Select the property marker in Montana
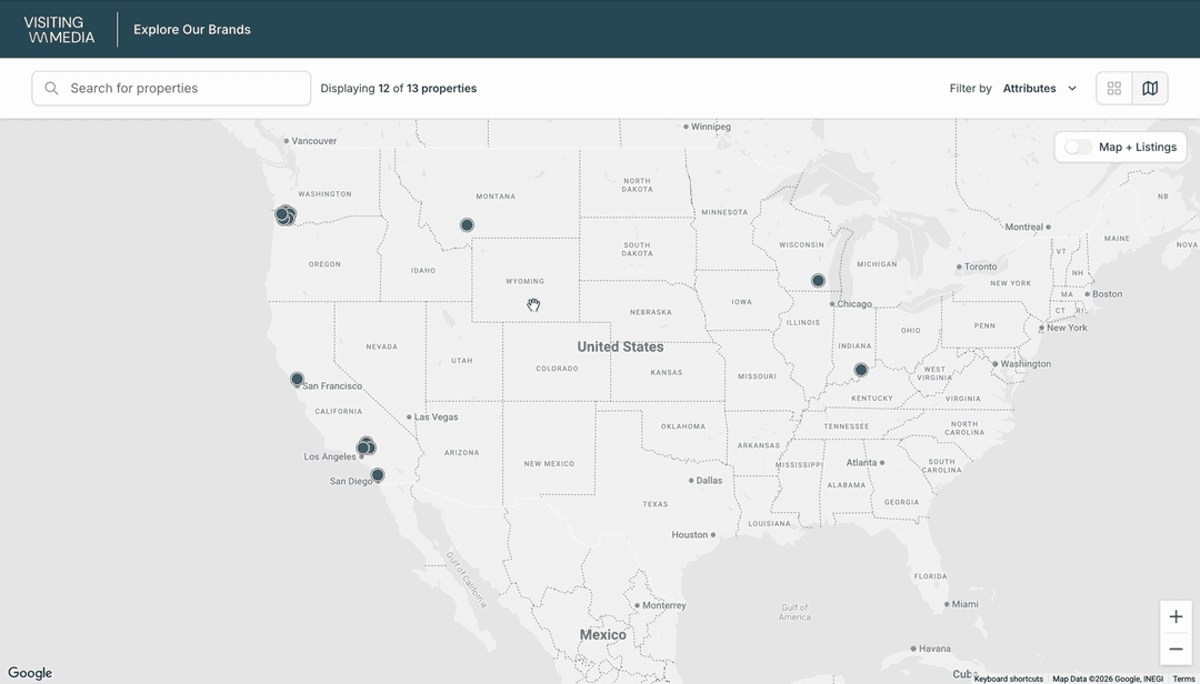 click(x=467, y=225)
